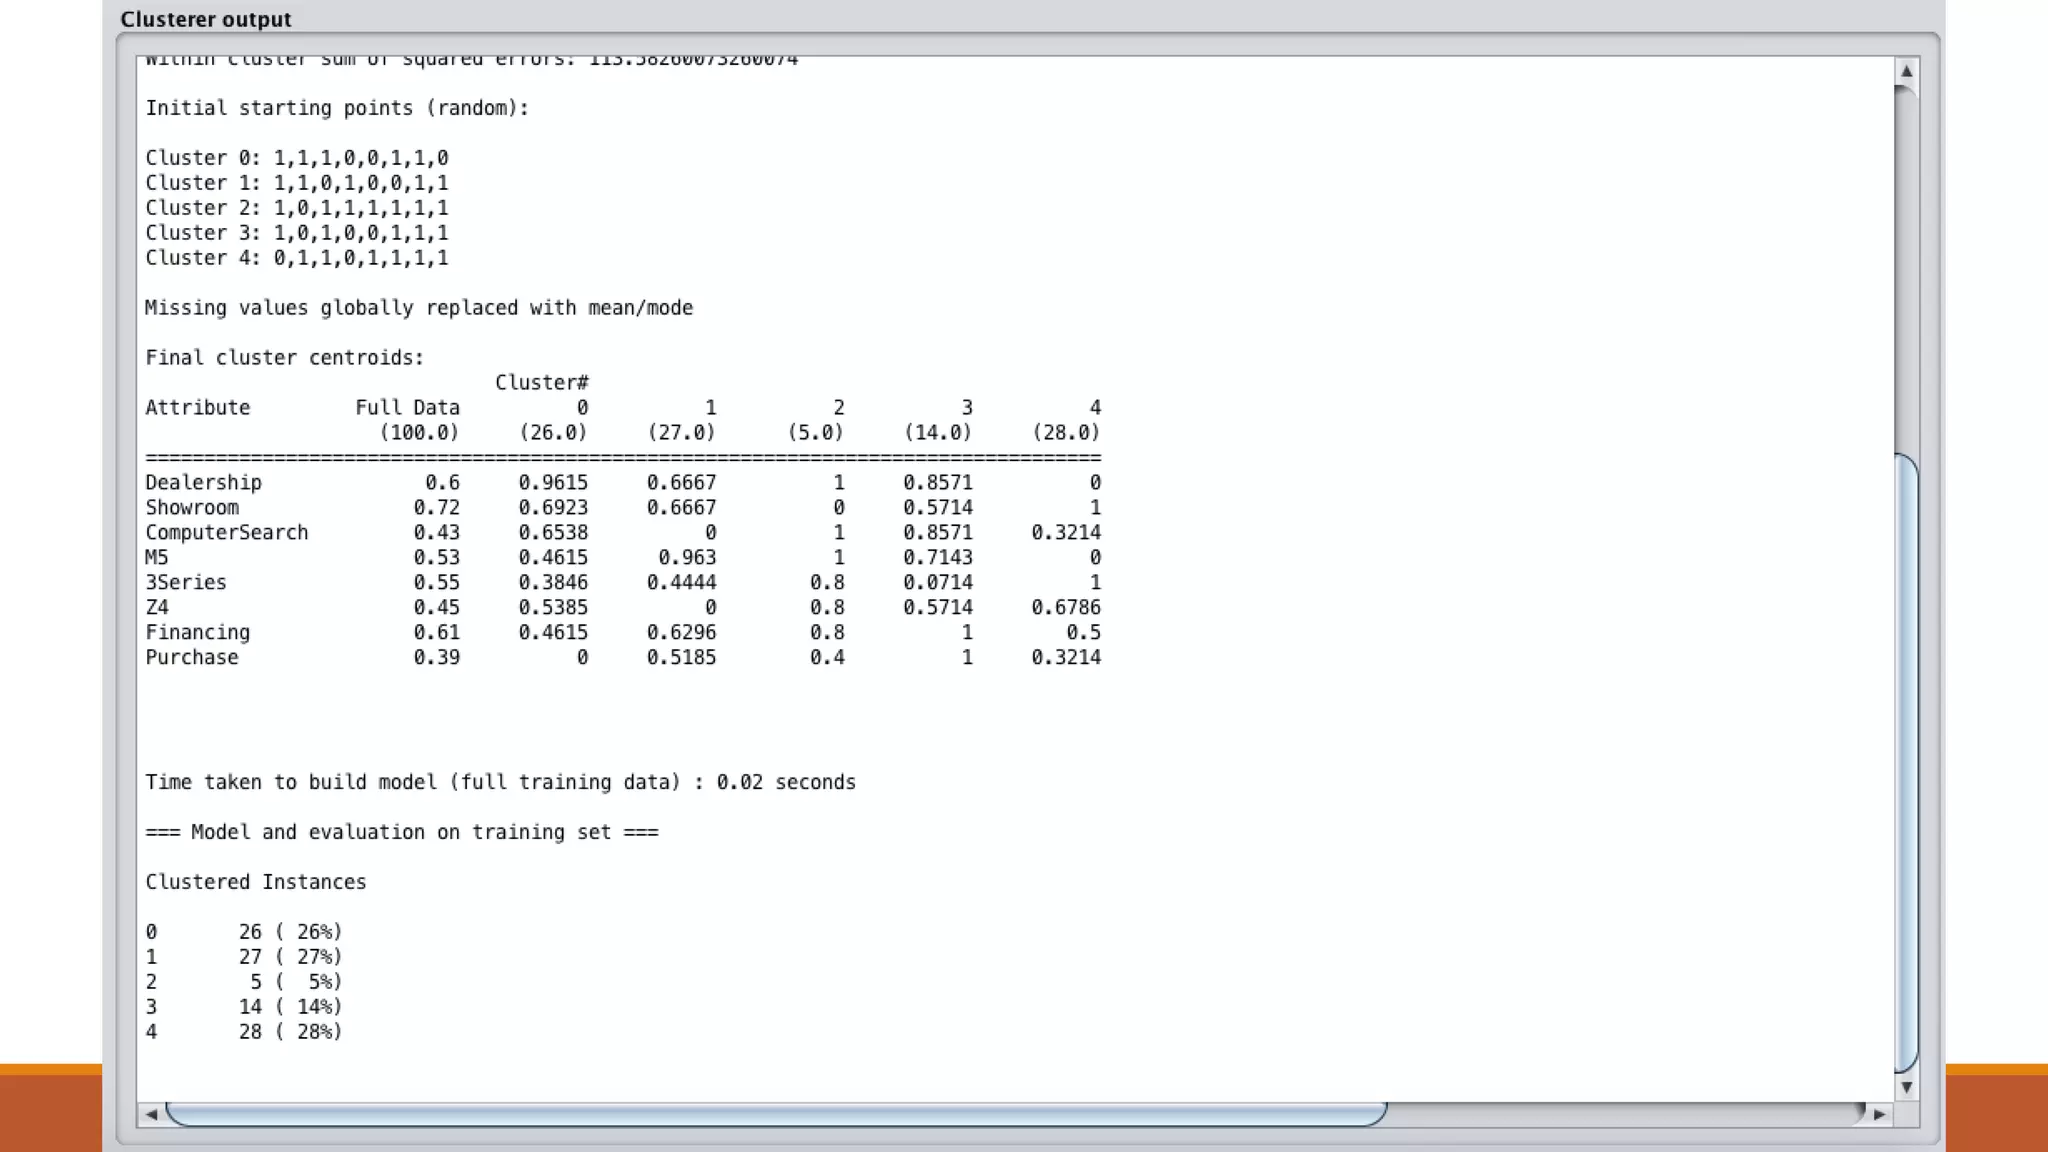Click the 'Clustered Instances' heading
Screen dimensions: 2048x1152
tap(256, 882)
